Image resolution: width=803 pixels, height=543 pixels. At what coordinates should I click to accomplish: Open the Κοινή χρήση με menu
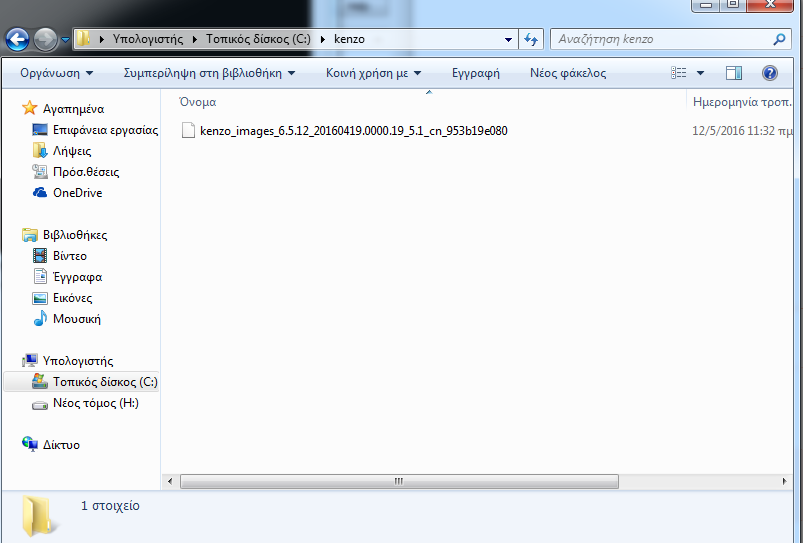point(373,73)
